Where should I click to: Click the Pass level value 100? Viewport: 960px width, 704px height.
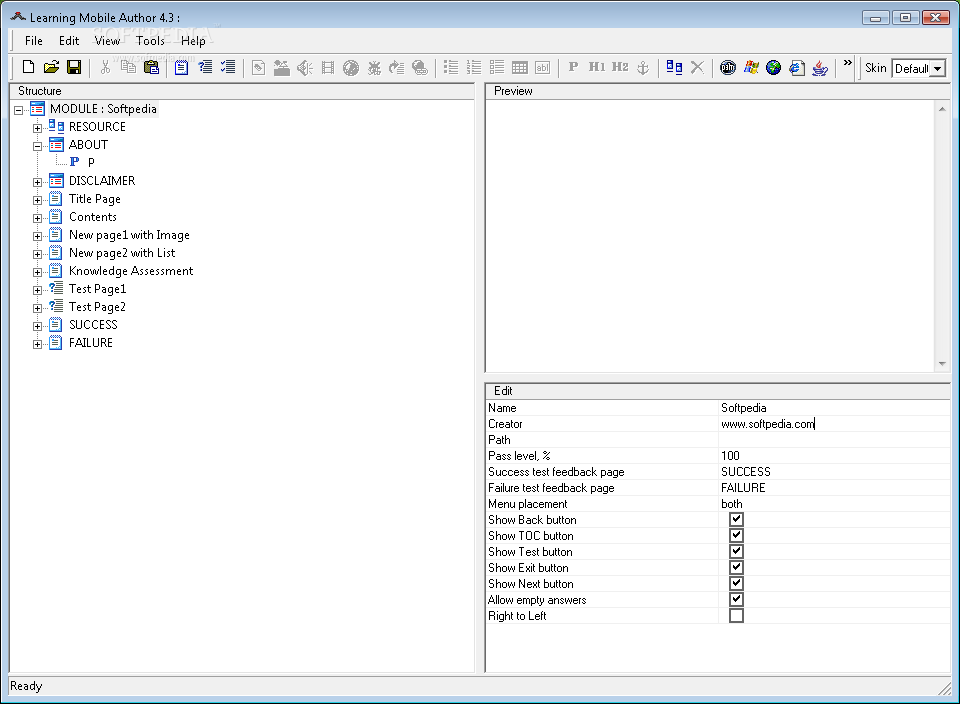pyautogui.click(x=834, y=455)
